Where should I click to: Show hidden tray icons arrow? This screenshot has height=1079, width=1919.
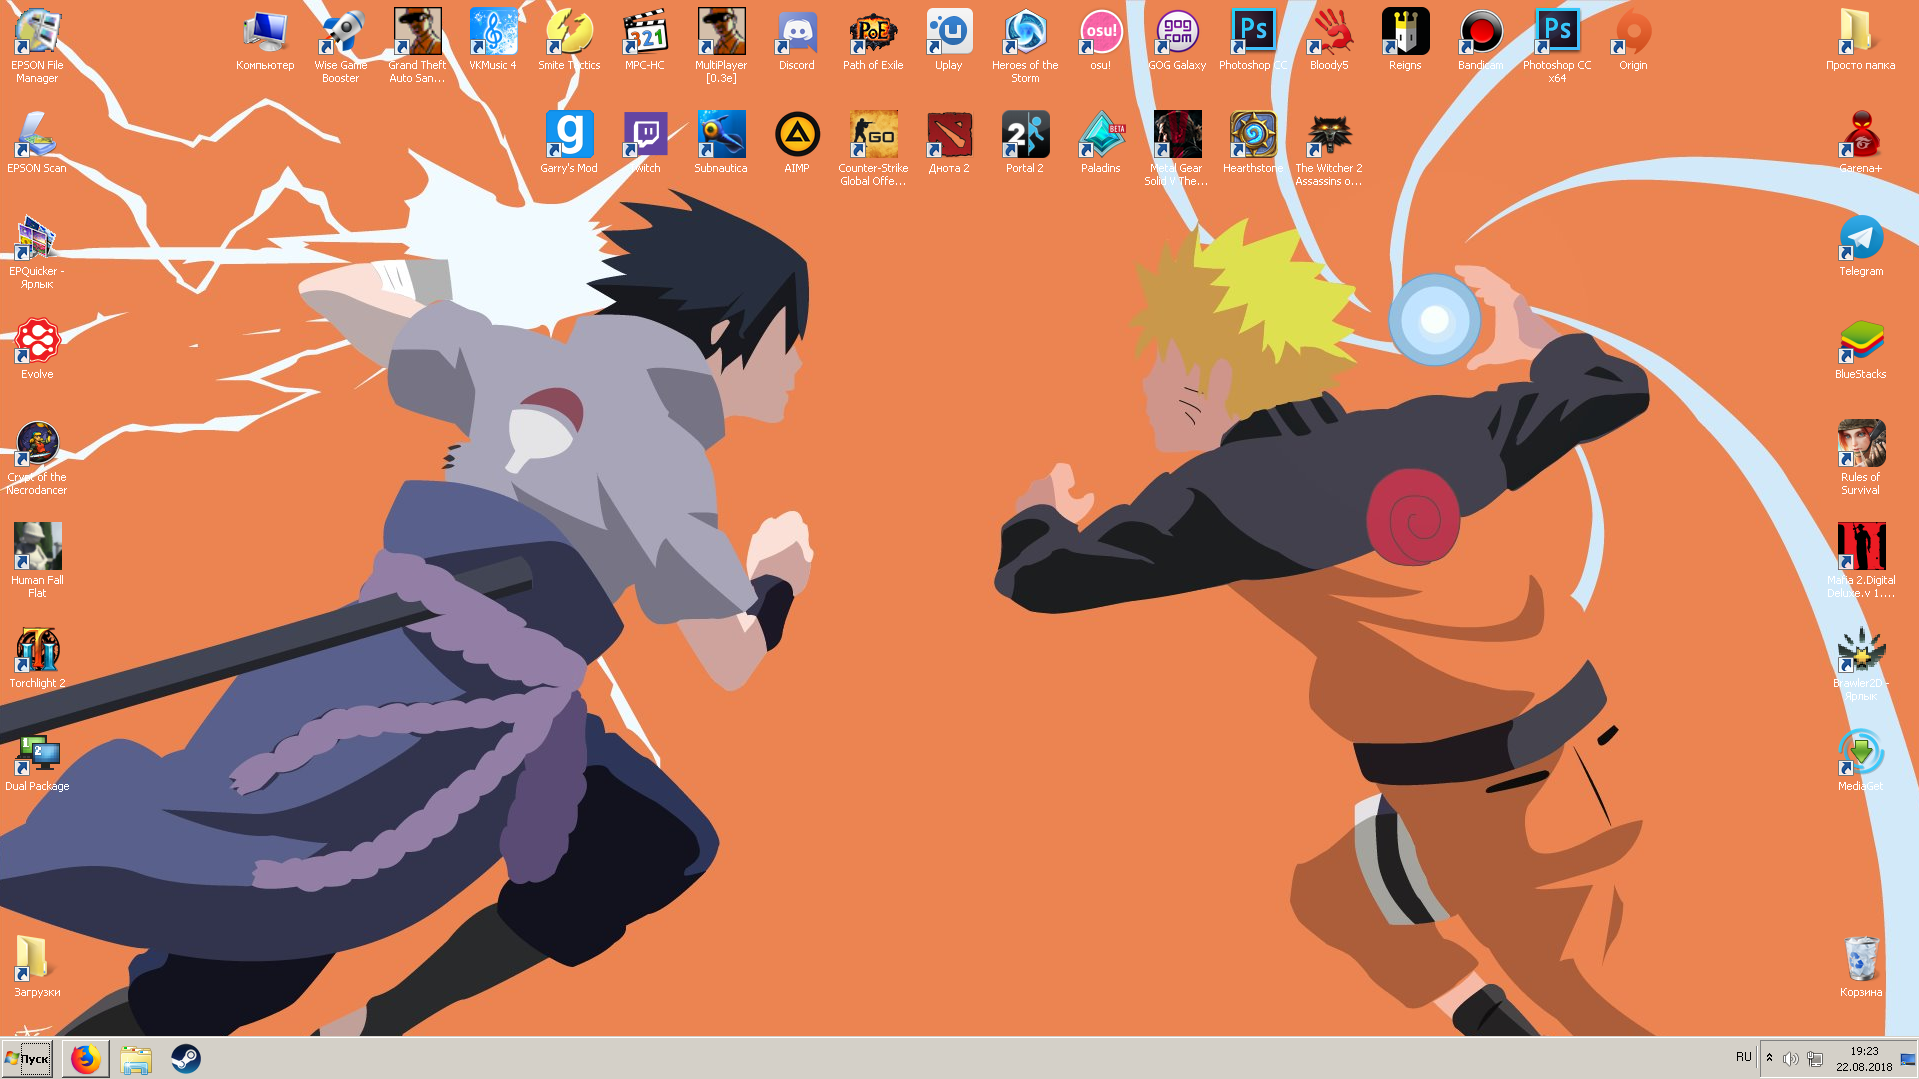[x=1769, y=1057]
